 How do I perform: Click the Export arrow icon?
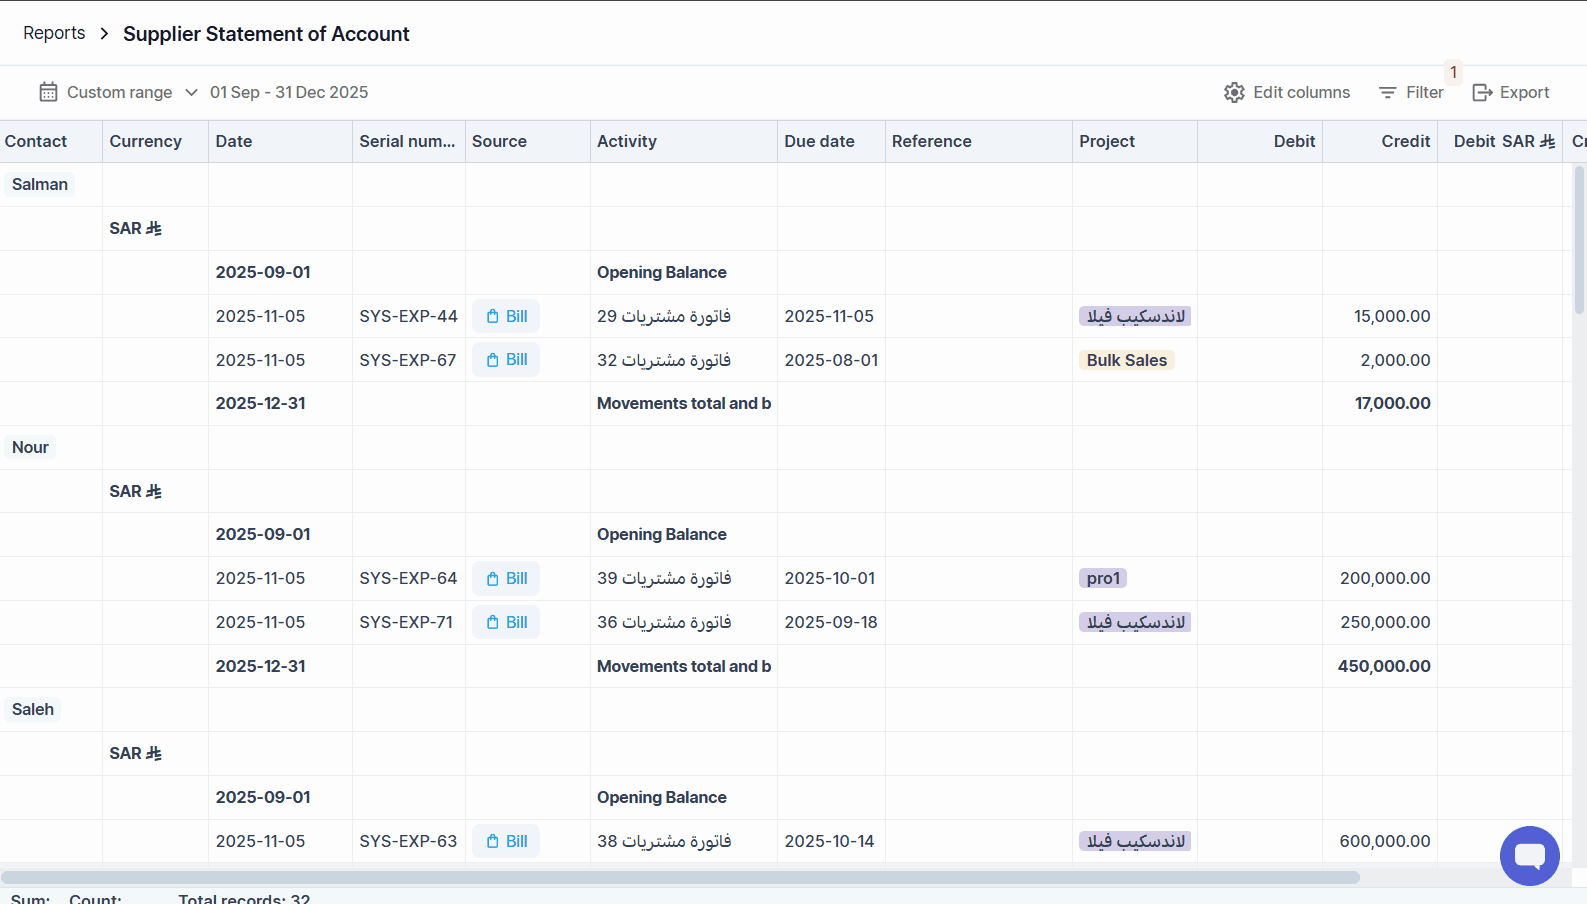pos(1482,92)
